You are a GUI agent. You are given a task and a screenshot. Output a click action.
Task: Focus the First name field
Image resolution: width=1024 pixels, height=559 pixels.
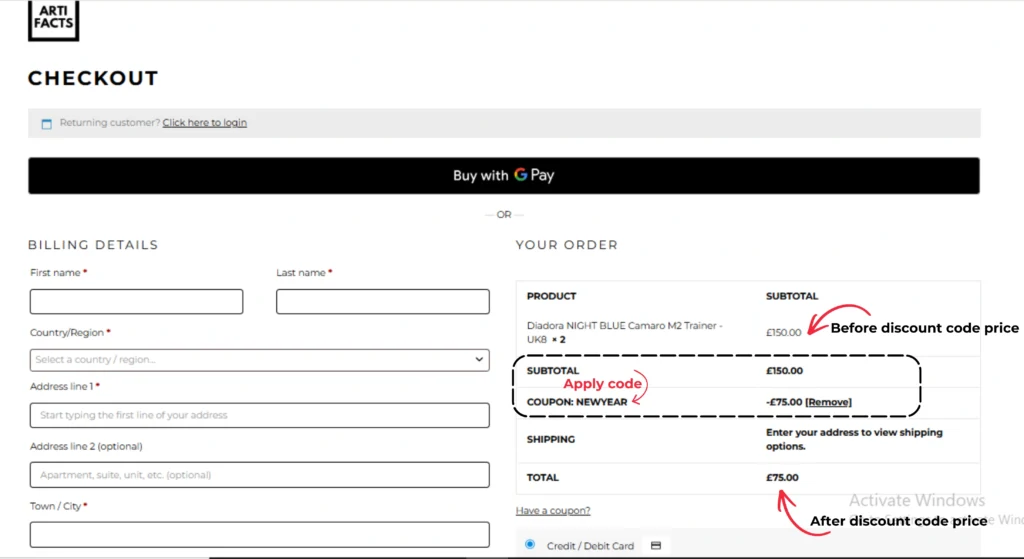[x=136, y=302]
